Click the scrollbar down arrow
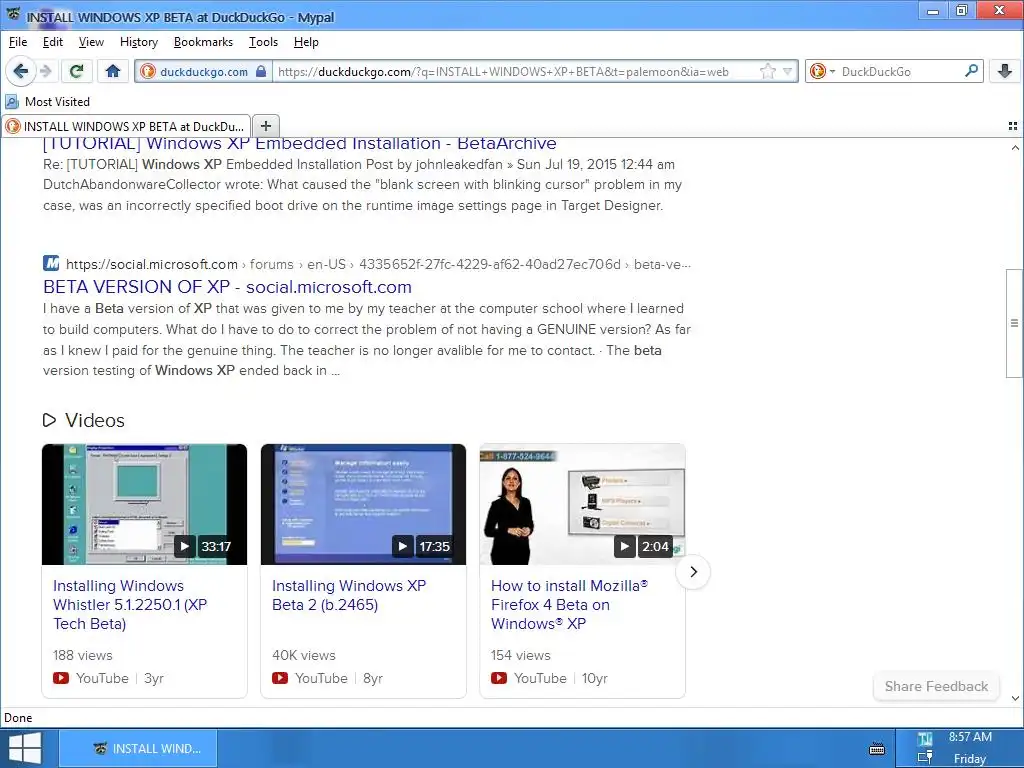This screenshot has width=1024, height=768. coord(1015,698)
